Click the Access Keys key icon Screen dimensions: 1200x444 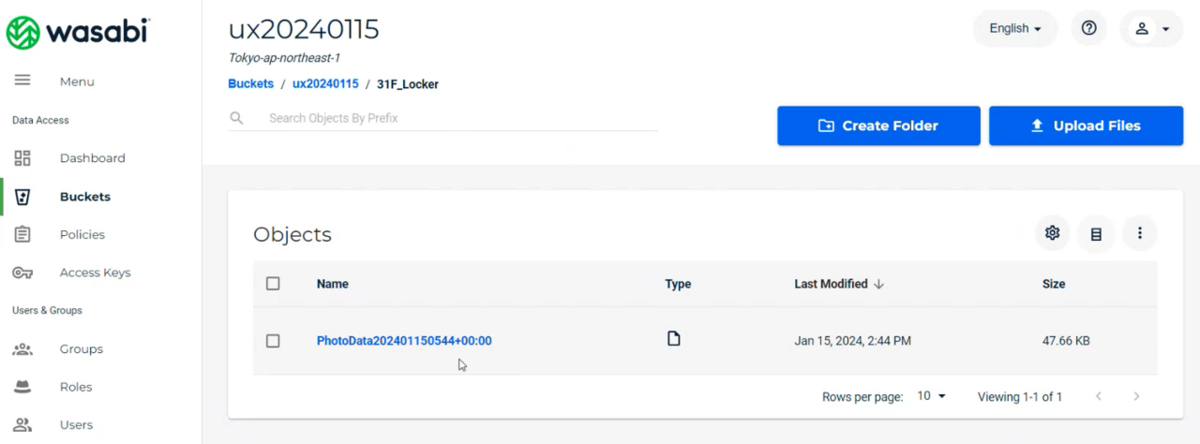22,272
